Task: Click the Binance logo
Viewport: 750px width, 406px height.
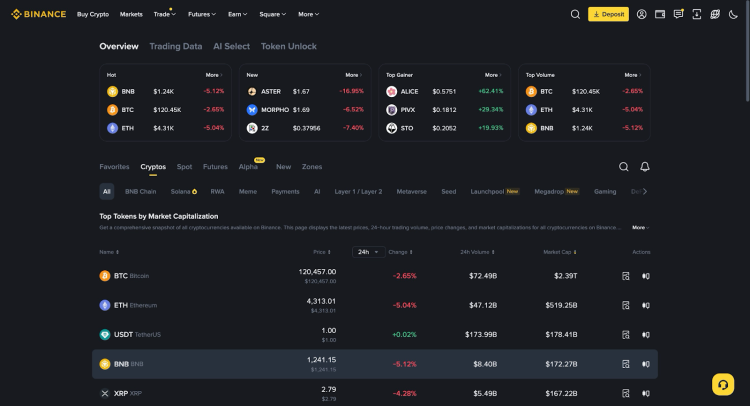Action: point(39,14)
